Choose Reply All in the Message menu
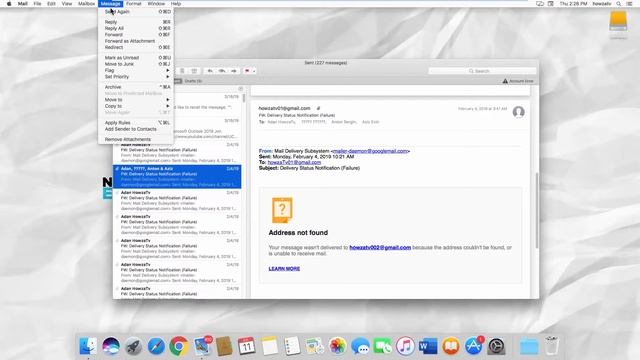 click(x=136, y=28)
